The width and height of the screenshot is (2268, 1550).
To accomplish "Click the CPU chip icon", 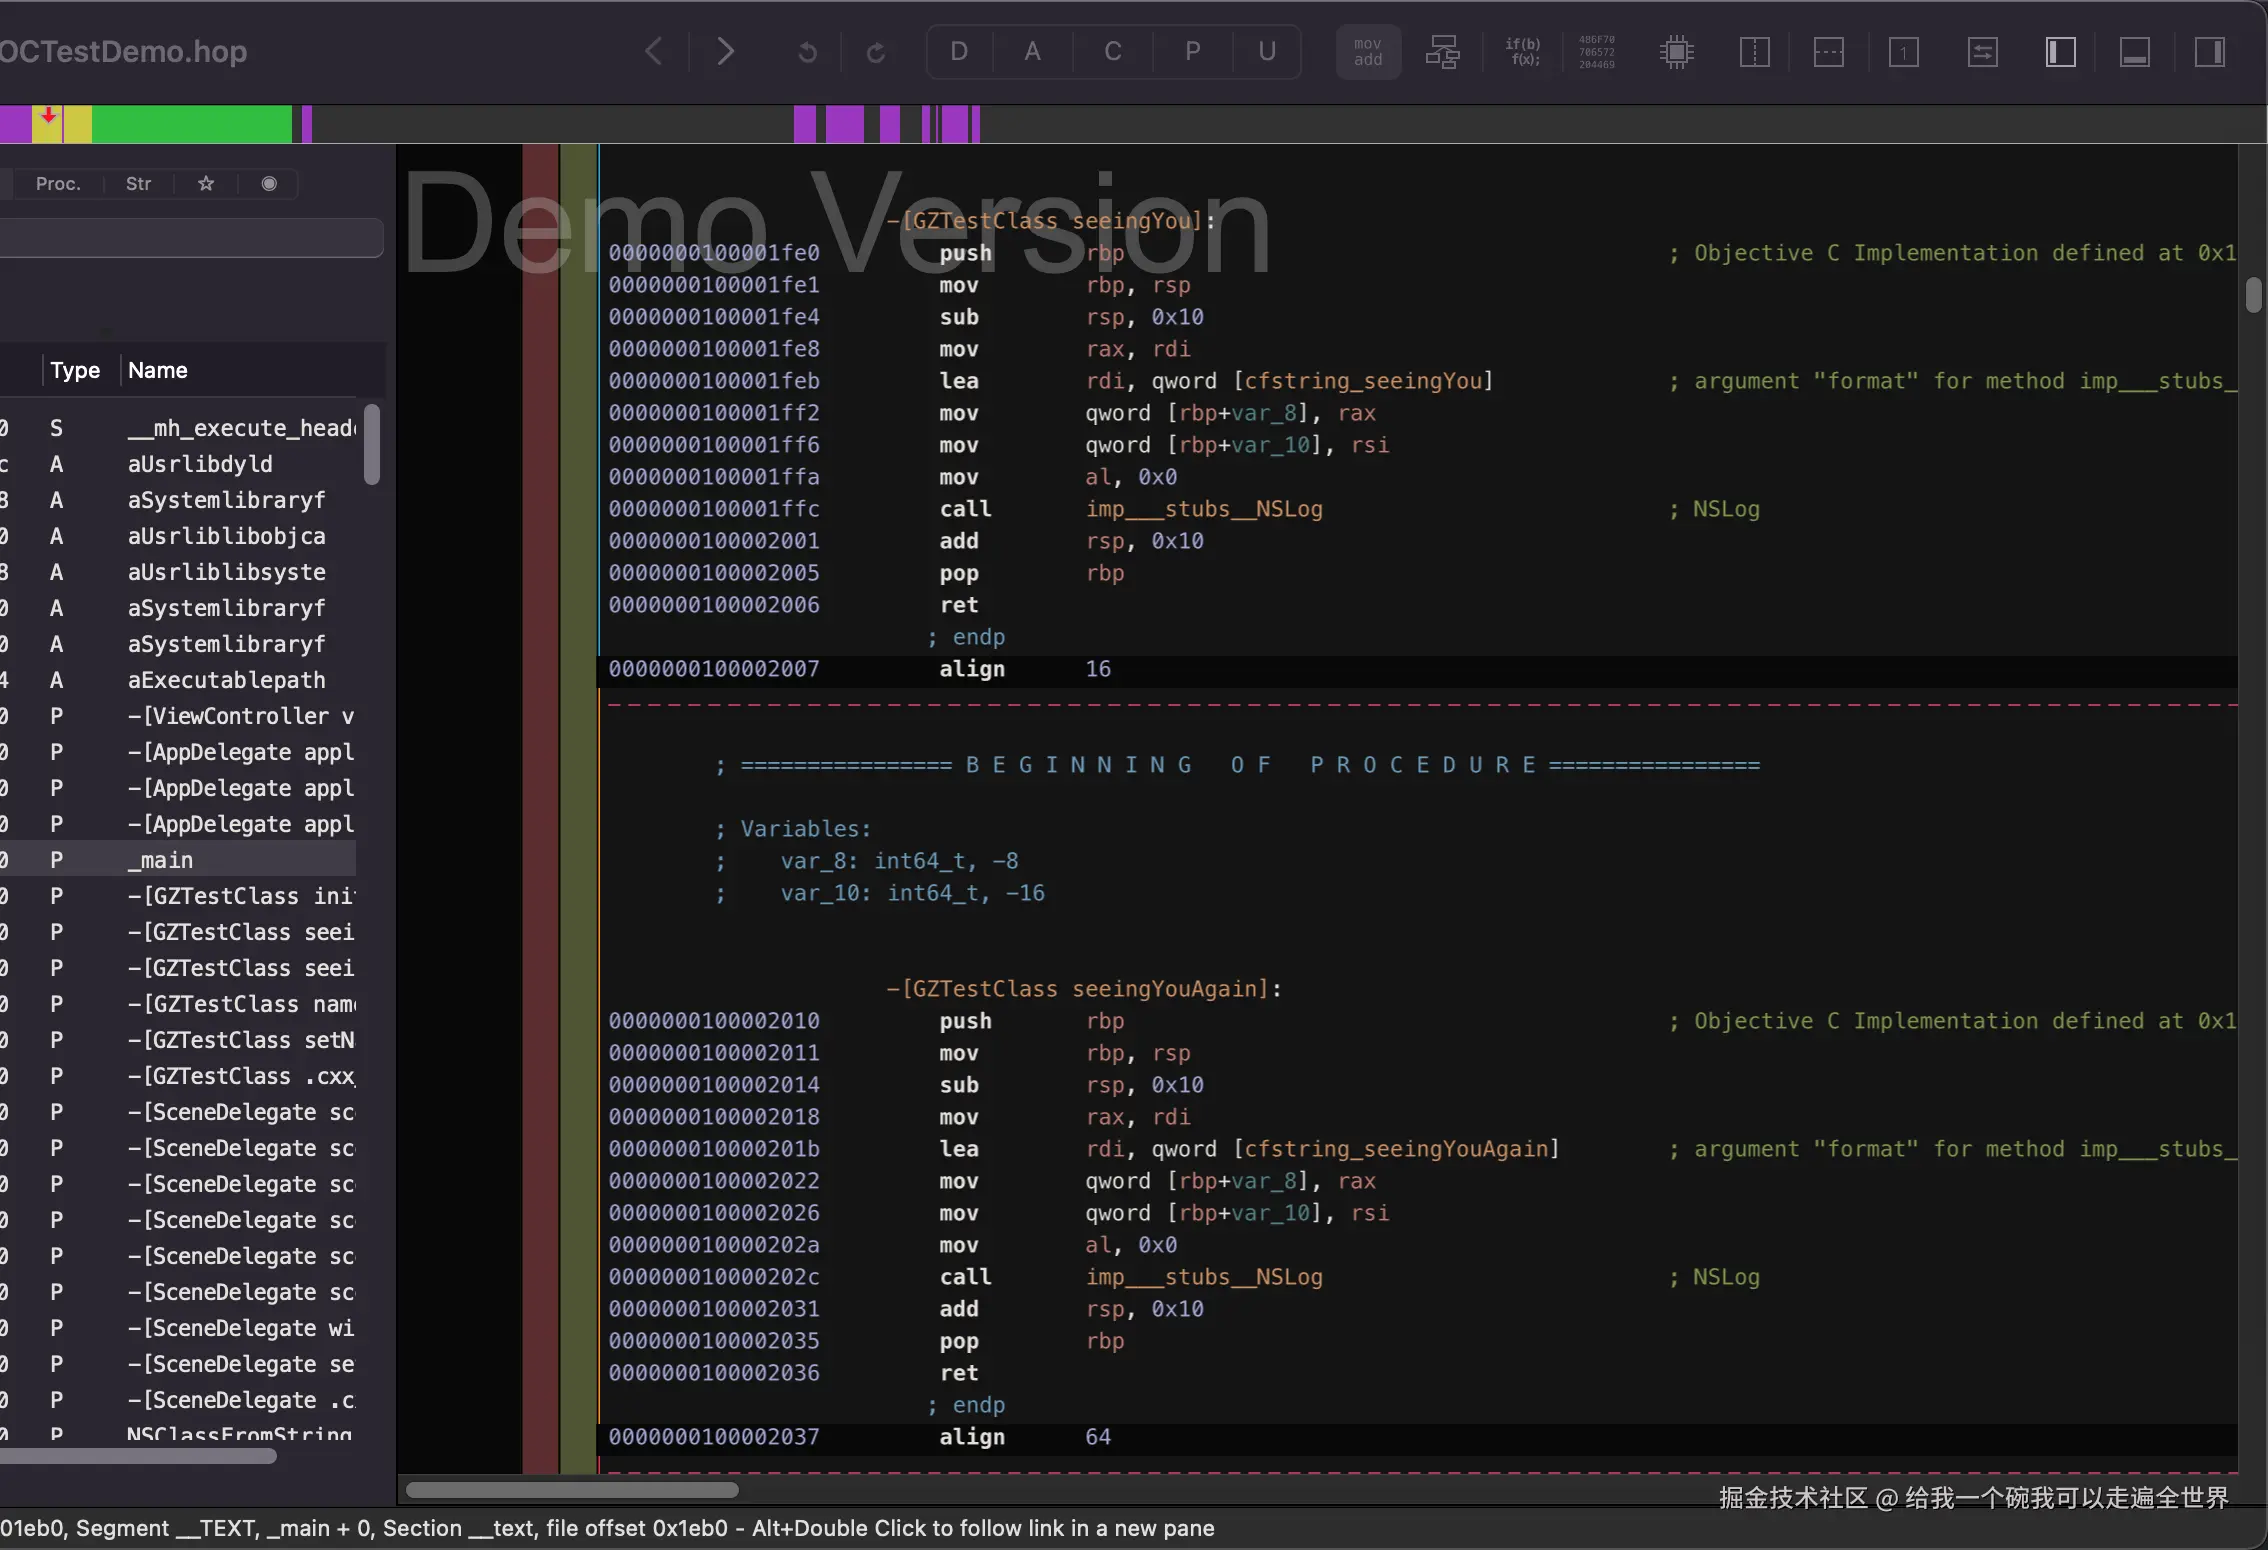I will pos(1676,52).
